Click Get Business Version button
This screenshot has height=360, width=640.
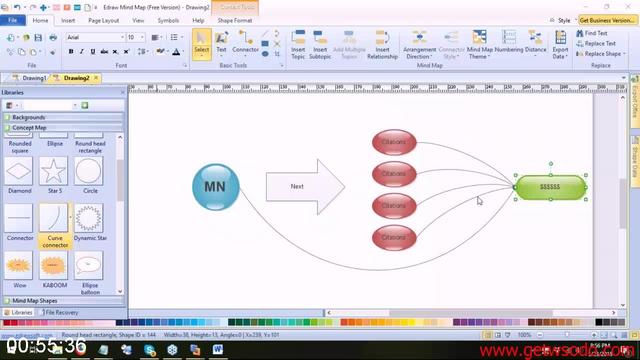[607, 20]
